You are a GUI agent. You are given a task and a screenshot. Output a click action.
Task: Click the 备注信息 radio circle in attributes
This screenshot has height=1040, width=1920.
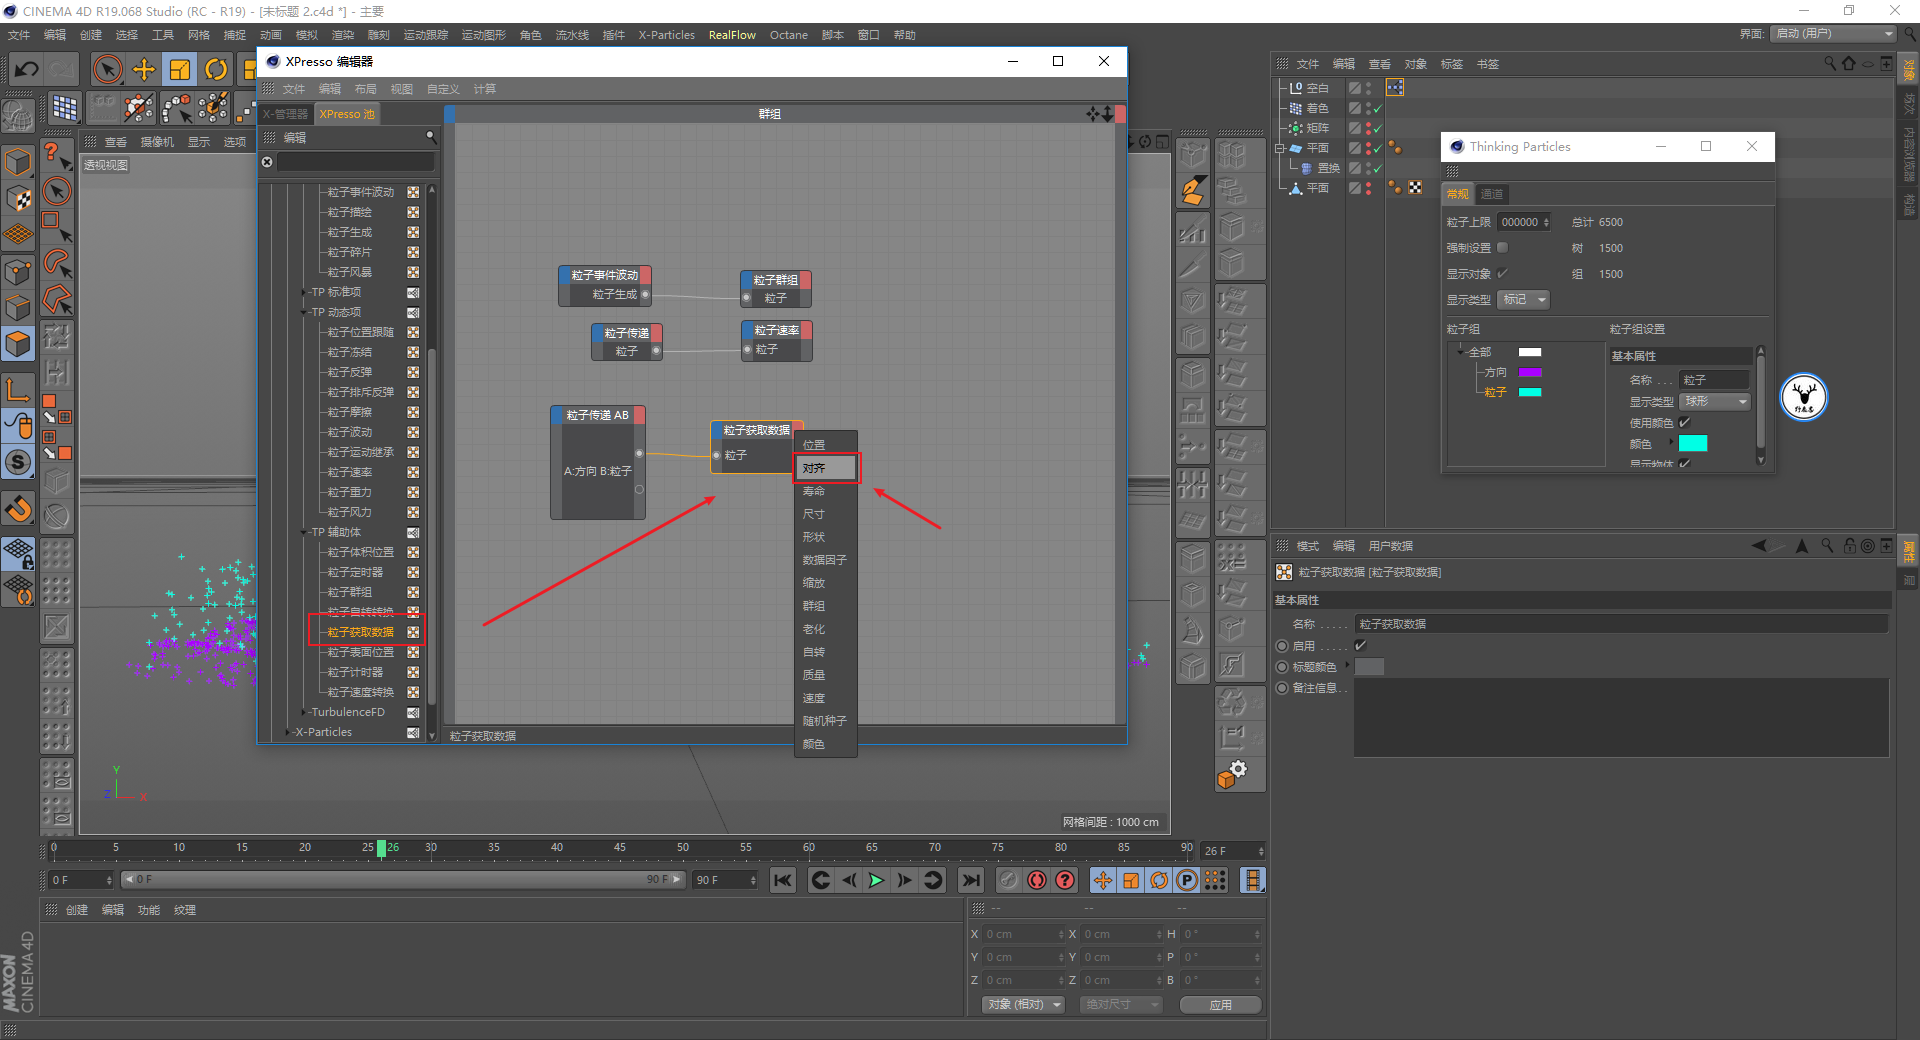click(1282, 688)
